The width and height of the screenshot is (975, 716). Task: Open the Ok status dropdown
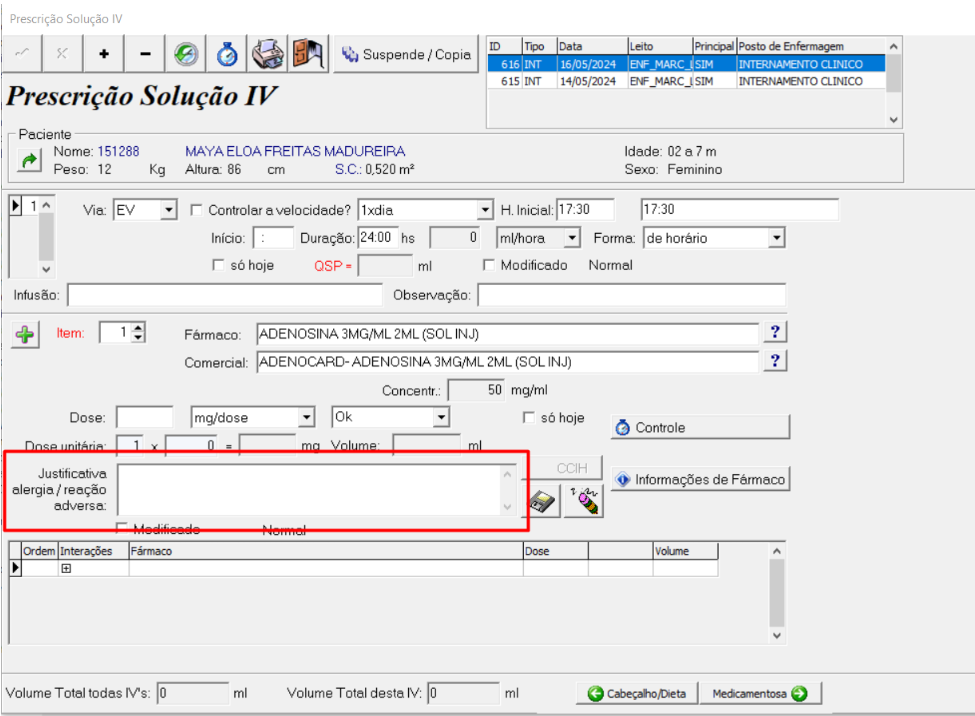[x=441, y=417]
